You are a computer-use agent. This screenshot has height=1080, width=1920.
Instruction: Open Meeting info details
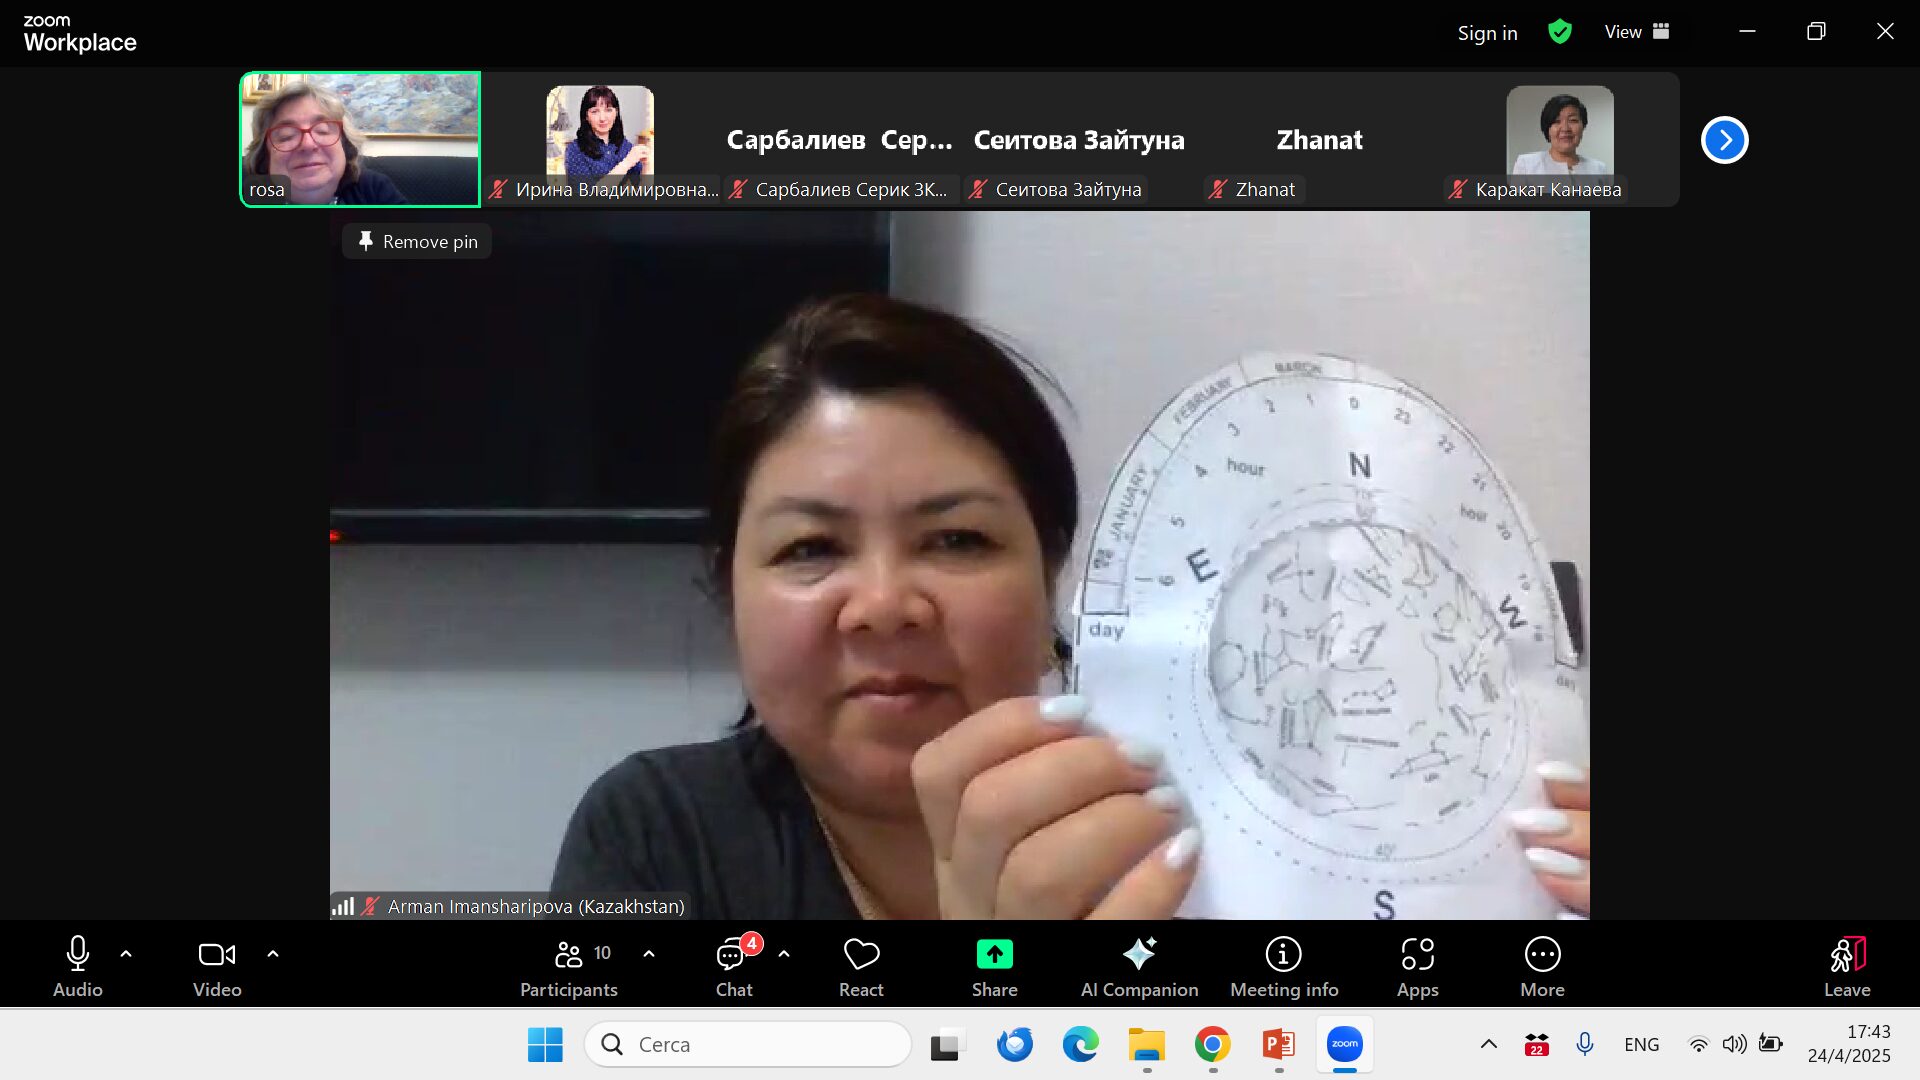point(1284,966)
